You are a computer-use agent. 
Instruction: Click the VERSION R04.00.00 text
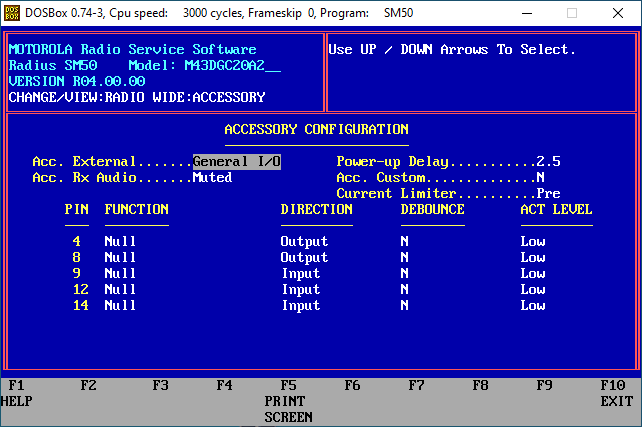pos(77,81)
